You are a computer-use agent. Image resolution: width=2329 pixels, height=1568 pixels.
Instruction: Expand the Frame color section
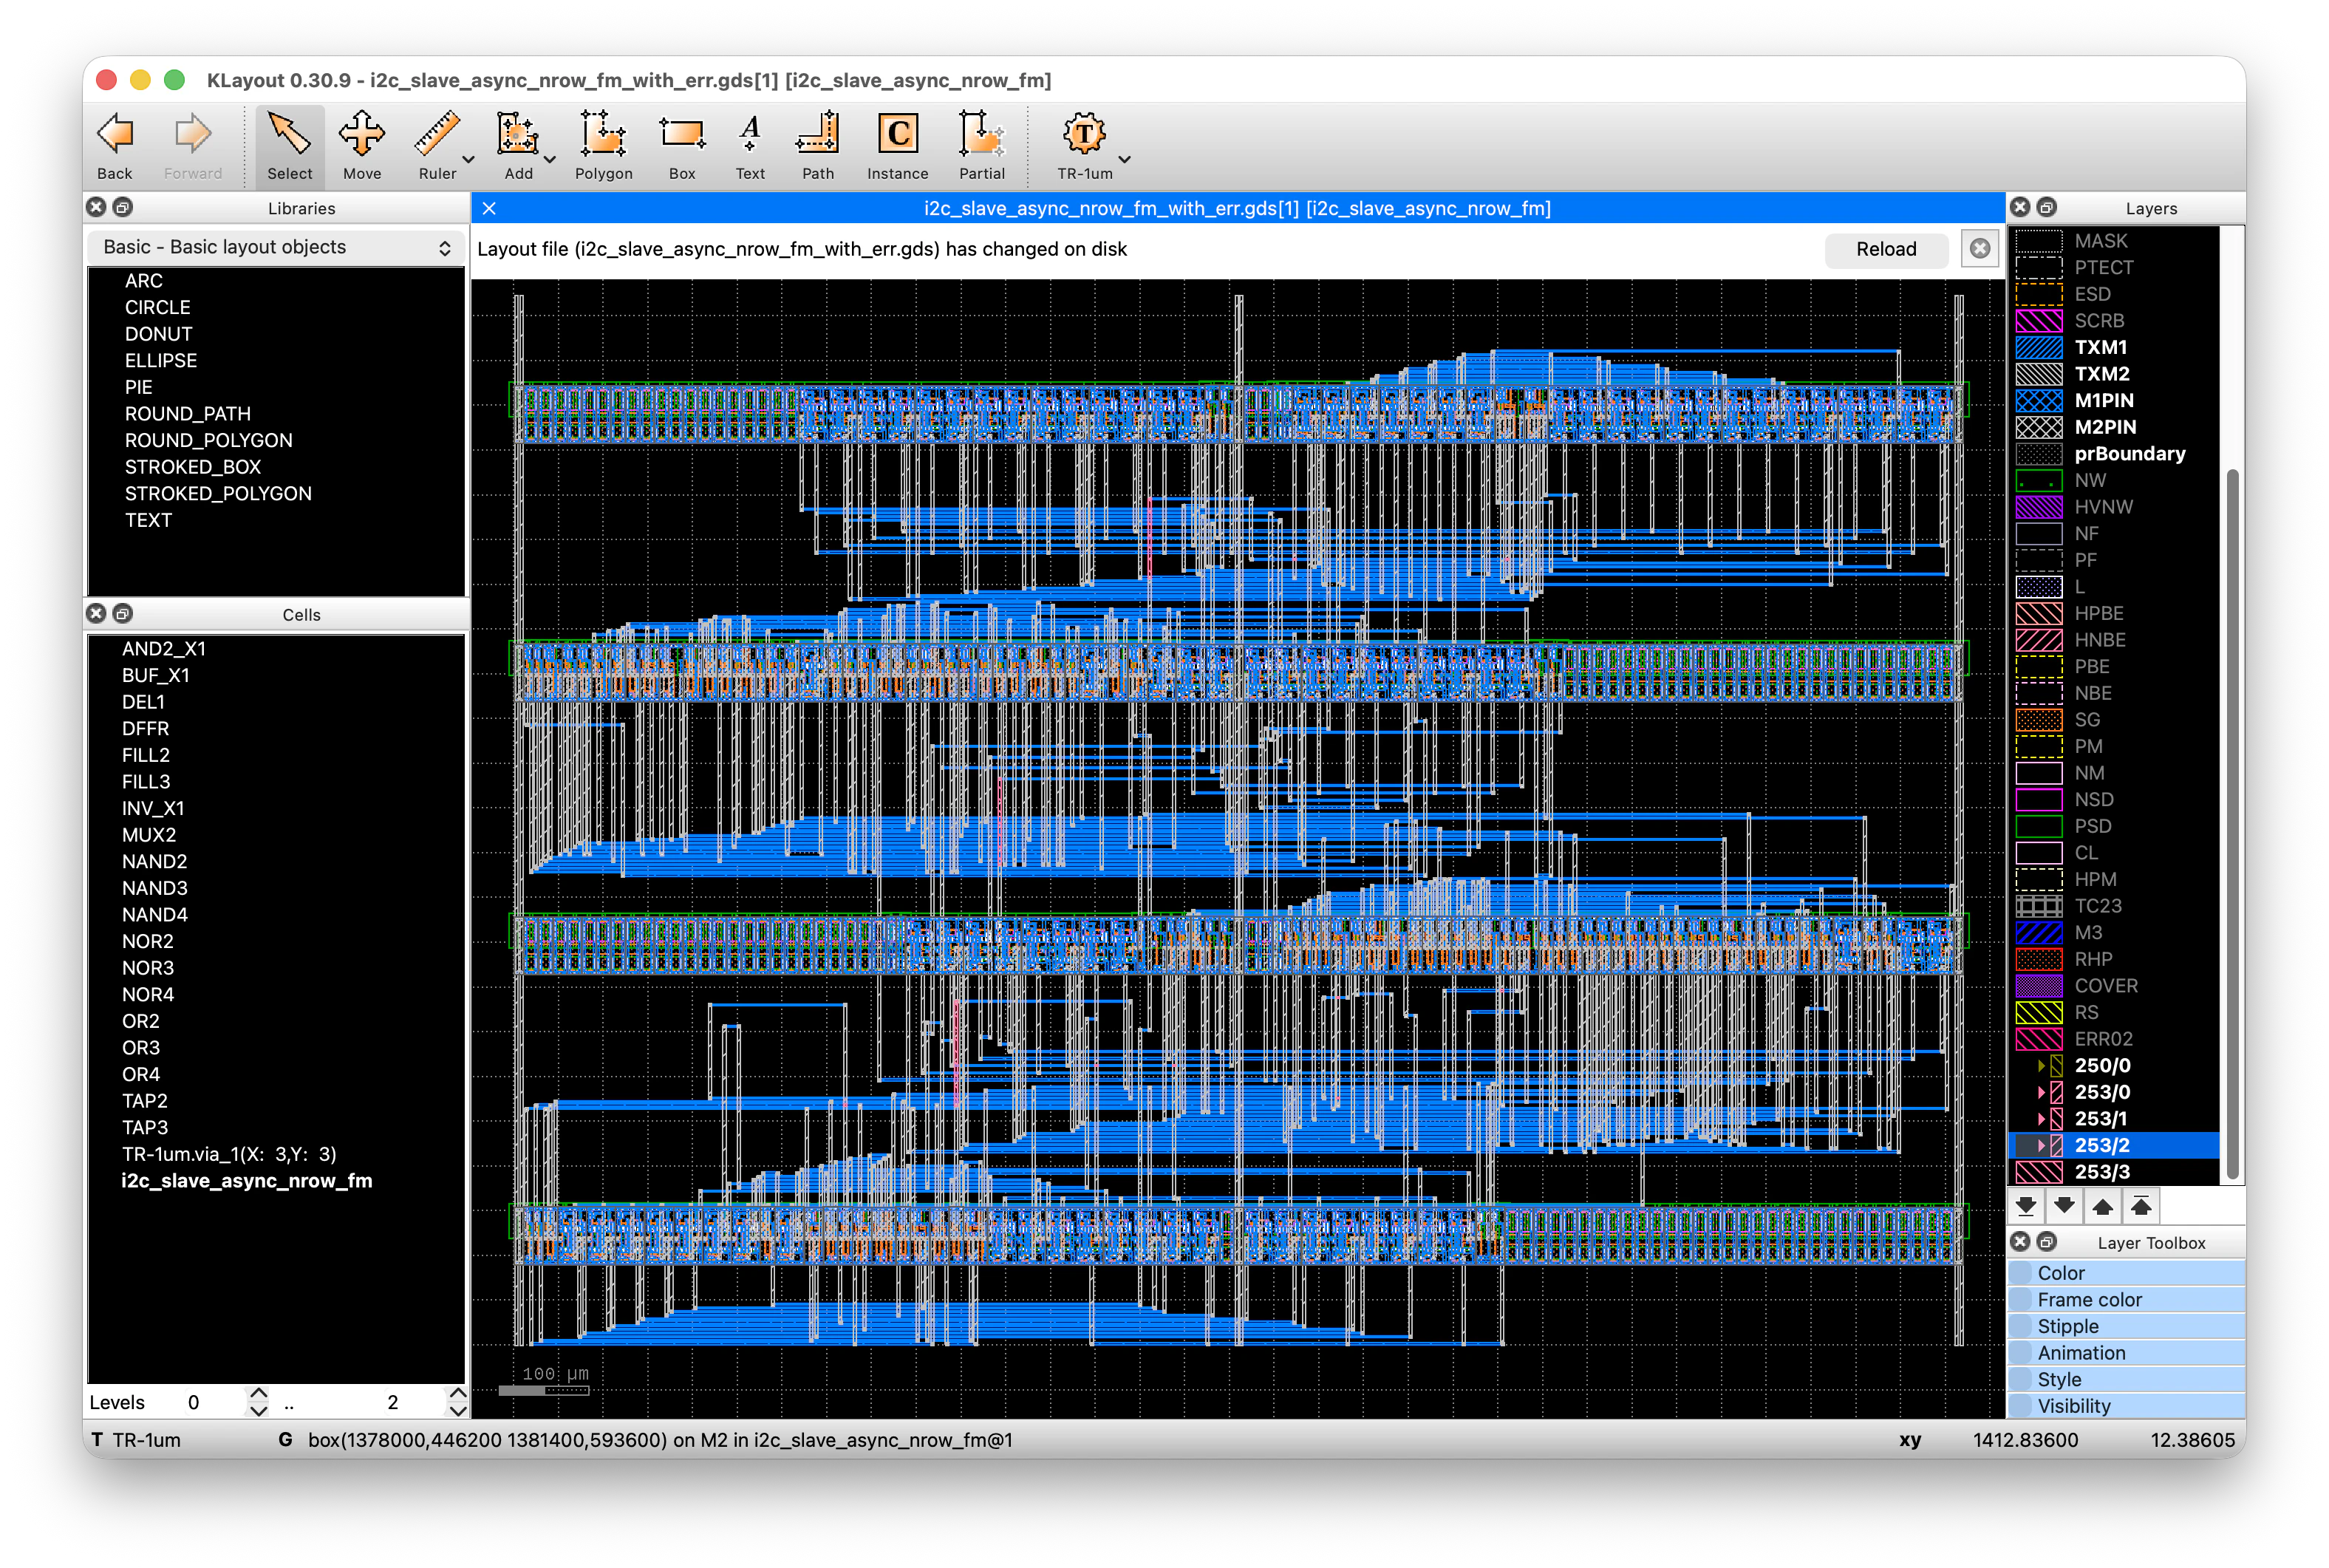(2126, 1299)
